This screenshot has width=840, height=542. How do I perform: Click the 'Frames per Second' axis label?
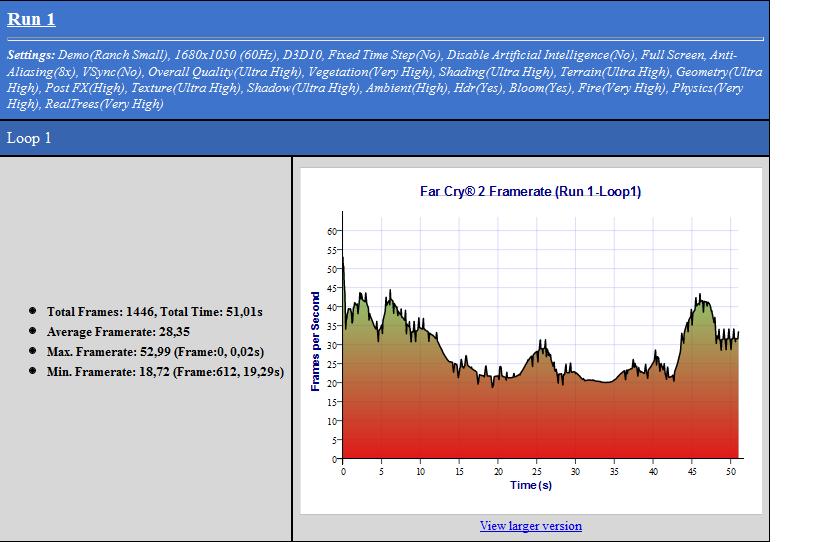315,341
